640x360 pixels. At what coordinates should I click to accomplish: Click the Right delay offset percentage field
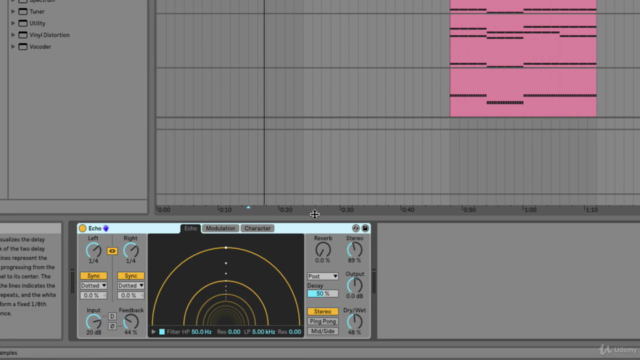click(x=131, y=296)
